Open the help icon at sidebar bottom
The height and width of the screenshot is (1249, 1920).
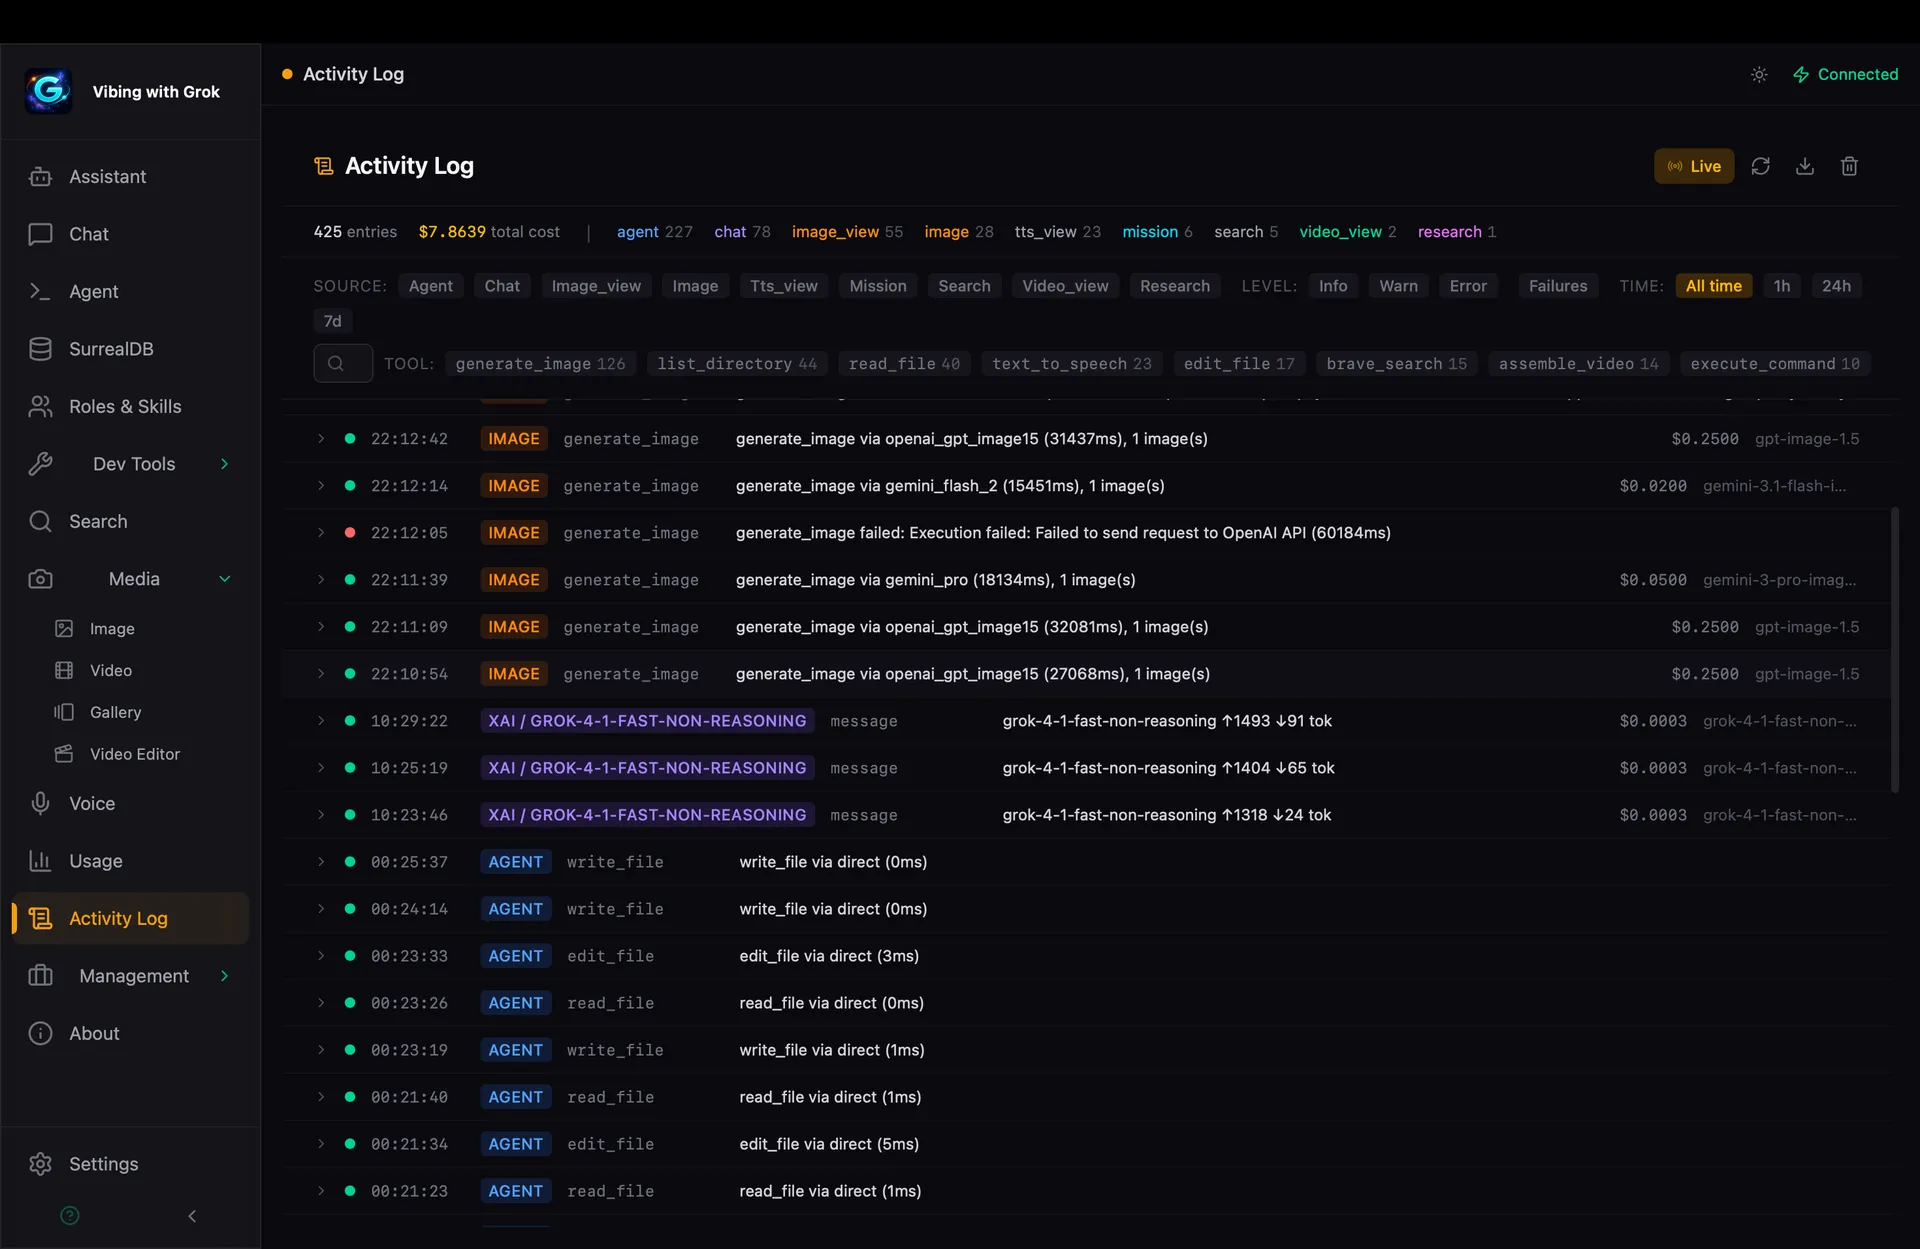pos(68,1215)
